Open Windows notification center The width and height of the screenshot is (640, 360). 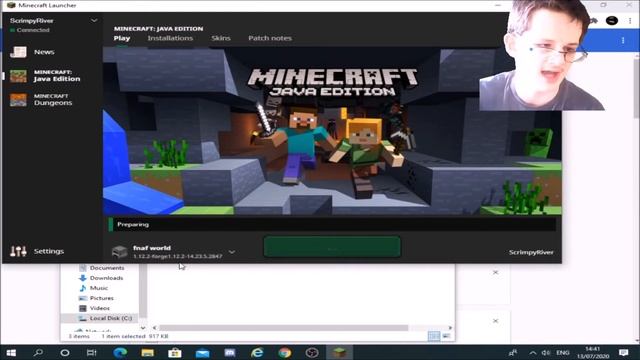623,353
